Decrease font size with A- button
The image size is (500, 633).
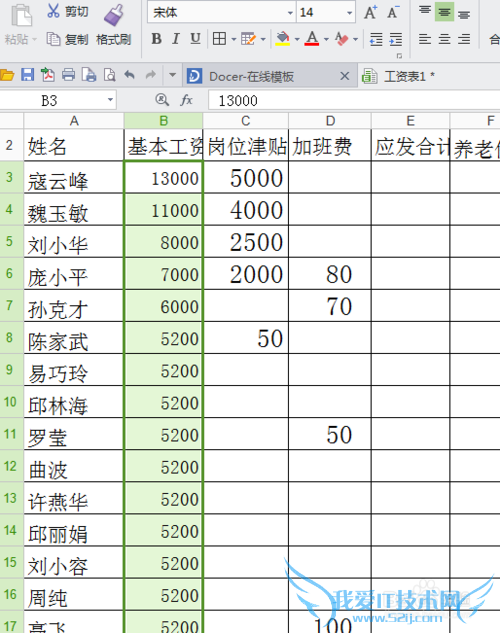tap(393, 12)
